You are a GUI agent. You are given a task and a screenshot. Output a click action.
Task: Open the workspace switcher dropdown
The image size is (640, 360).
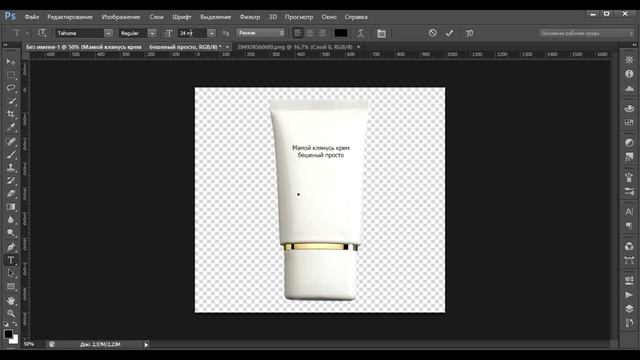(x=586, y=33)
